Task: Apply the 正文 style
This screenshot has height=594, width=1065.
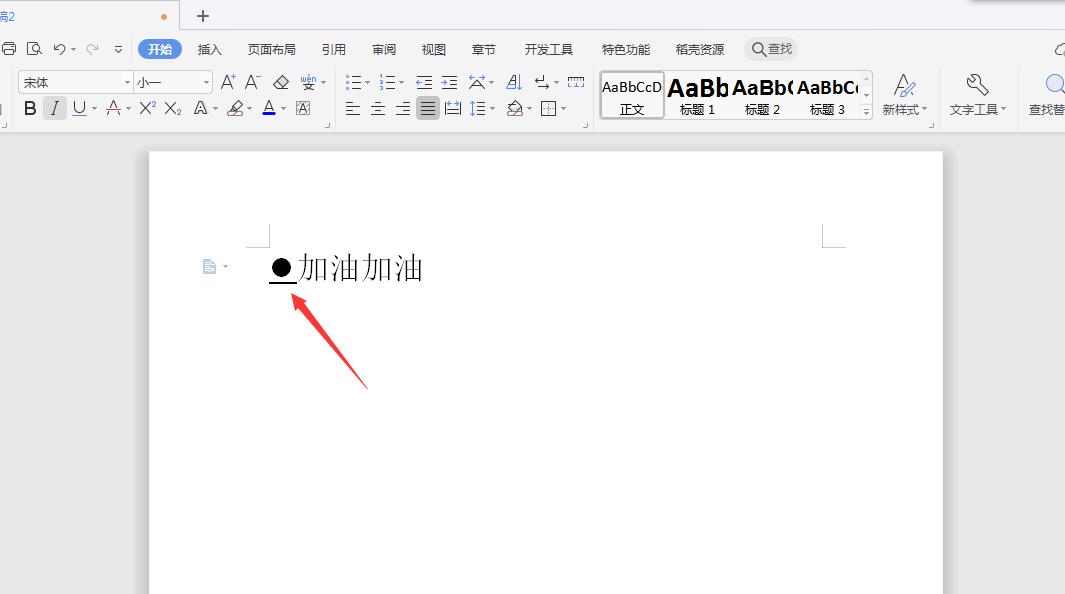Action: (631, 93)
